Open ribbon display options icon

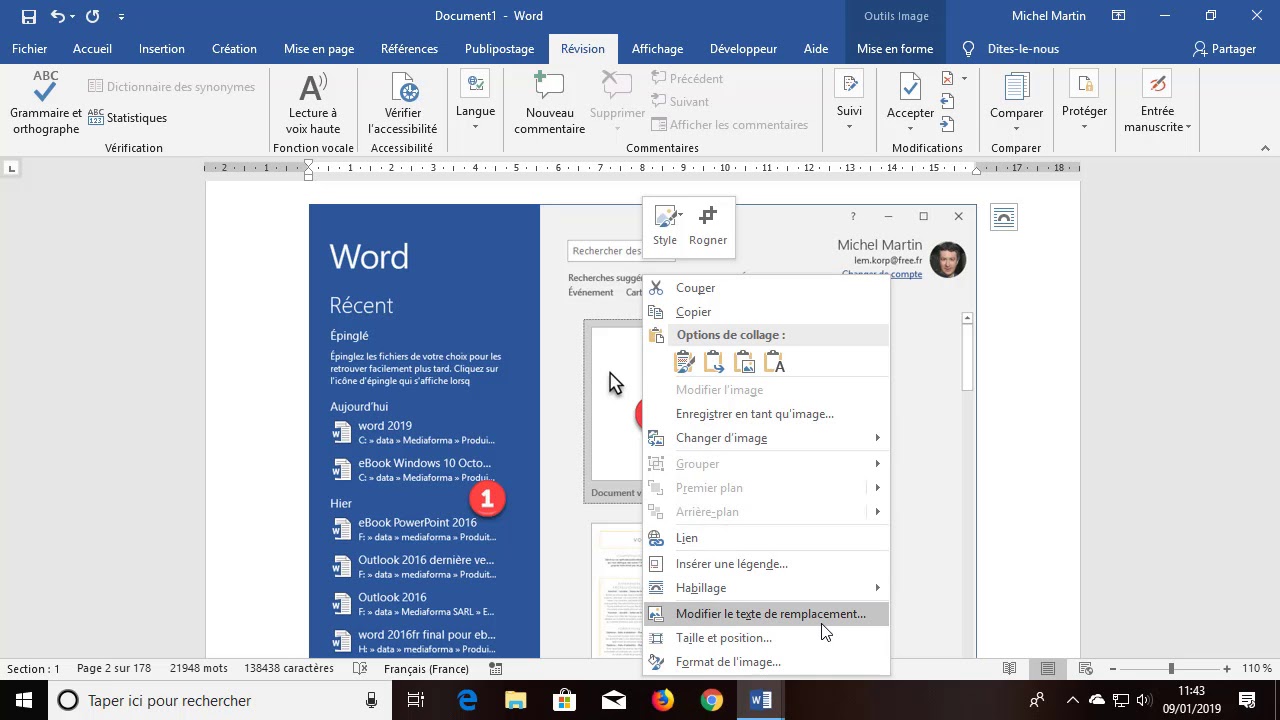pyautogui.click(x=1119, y=16)
